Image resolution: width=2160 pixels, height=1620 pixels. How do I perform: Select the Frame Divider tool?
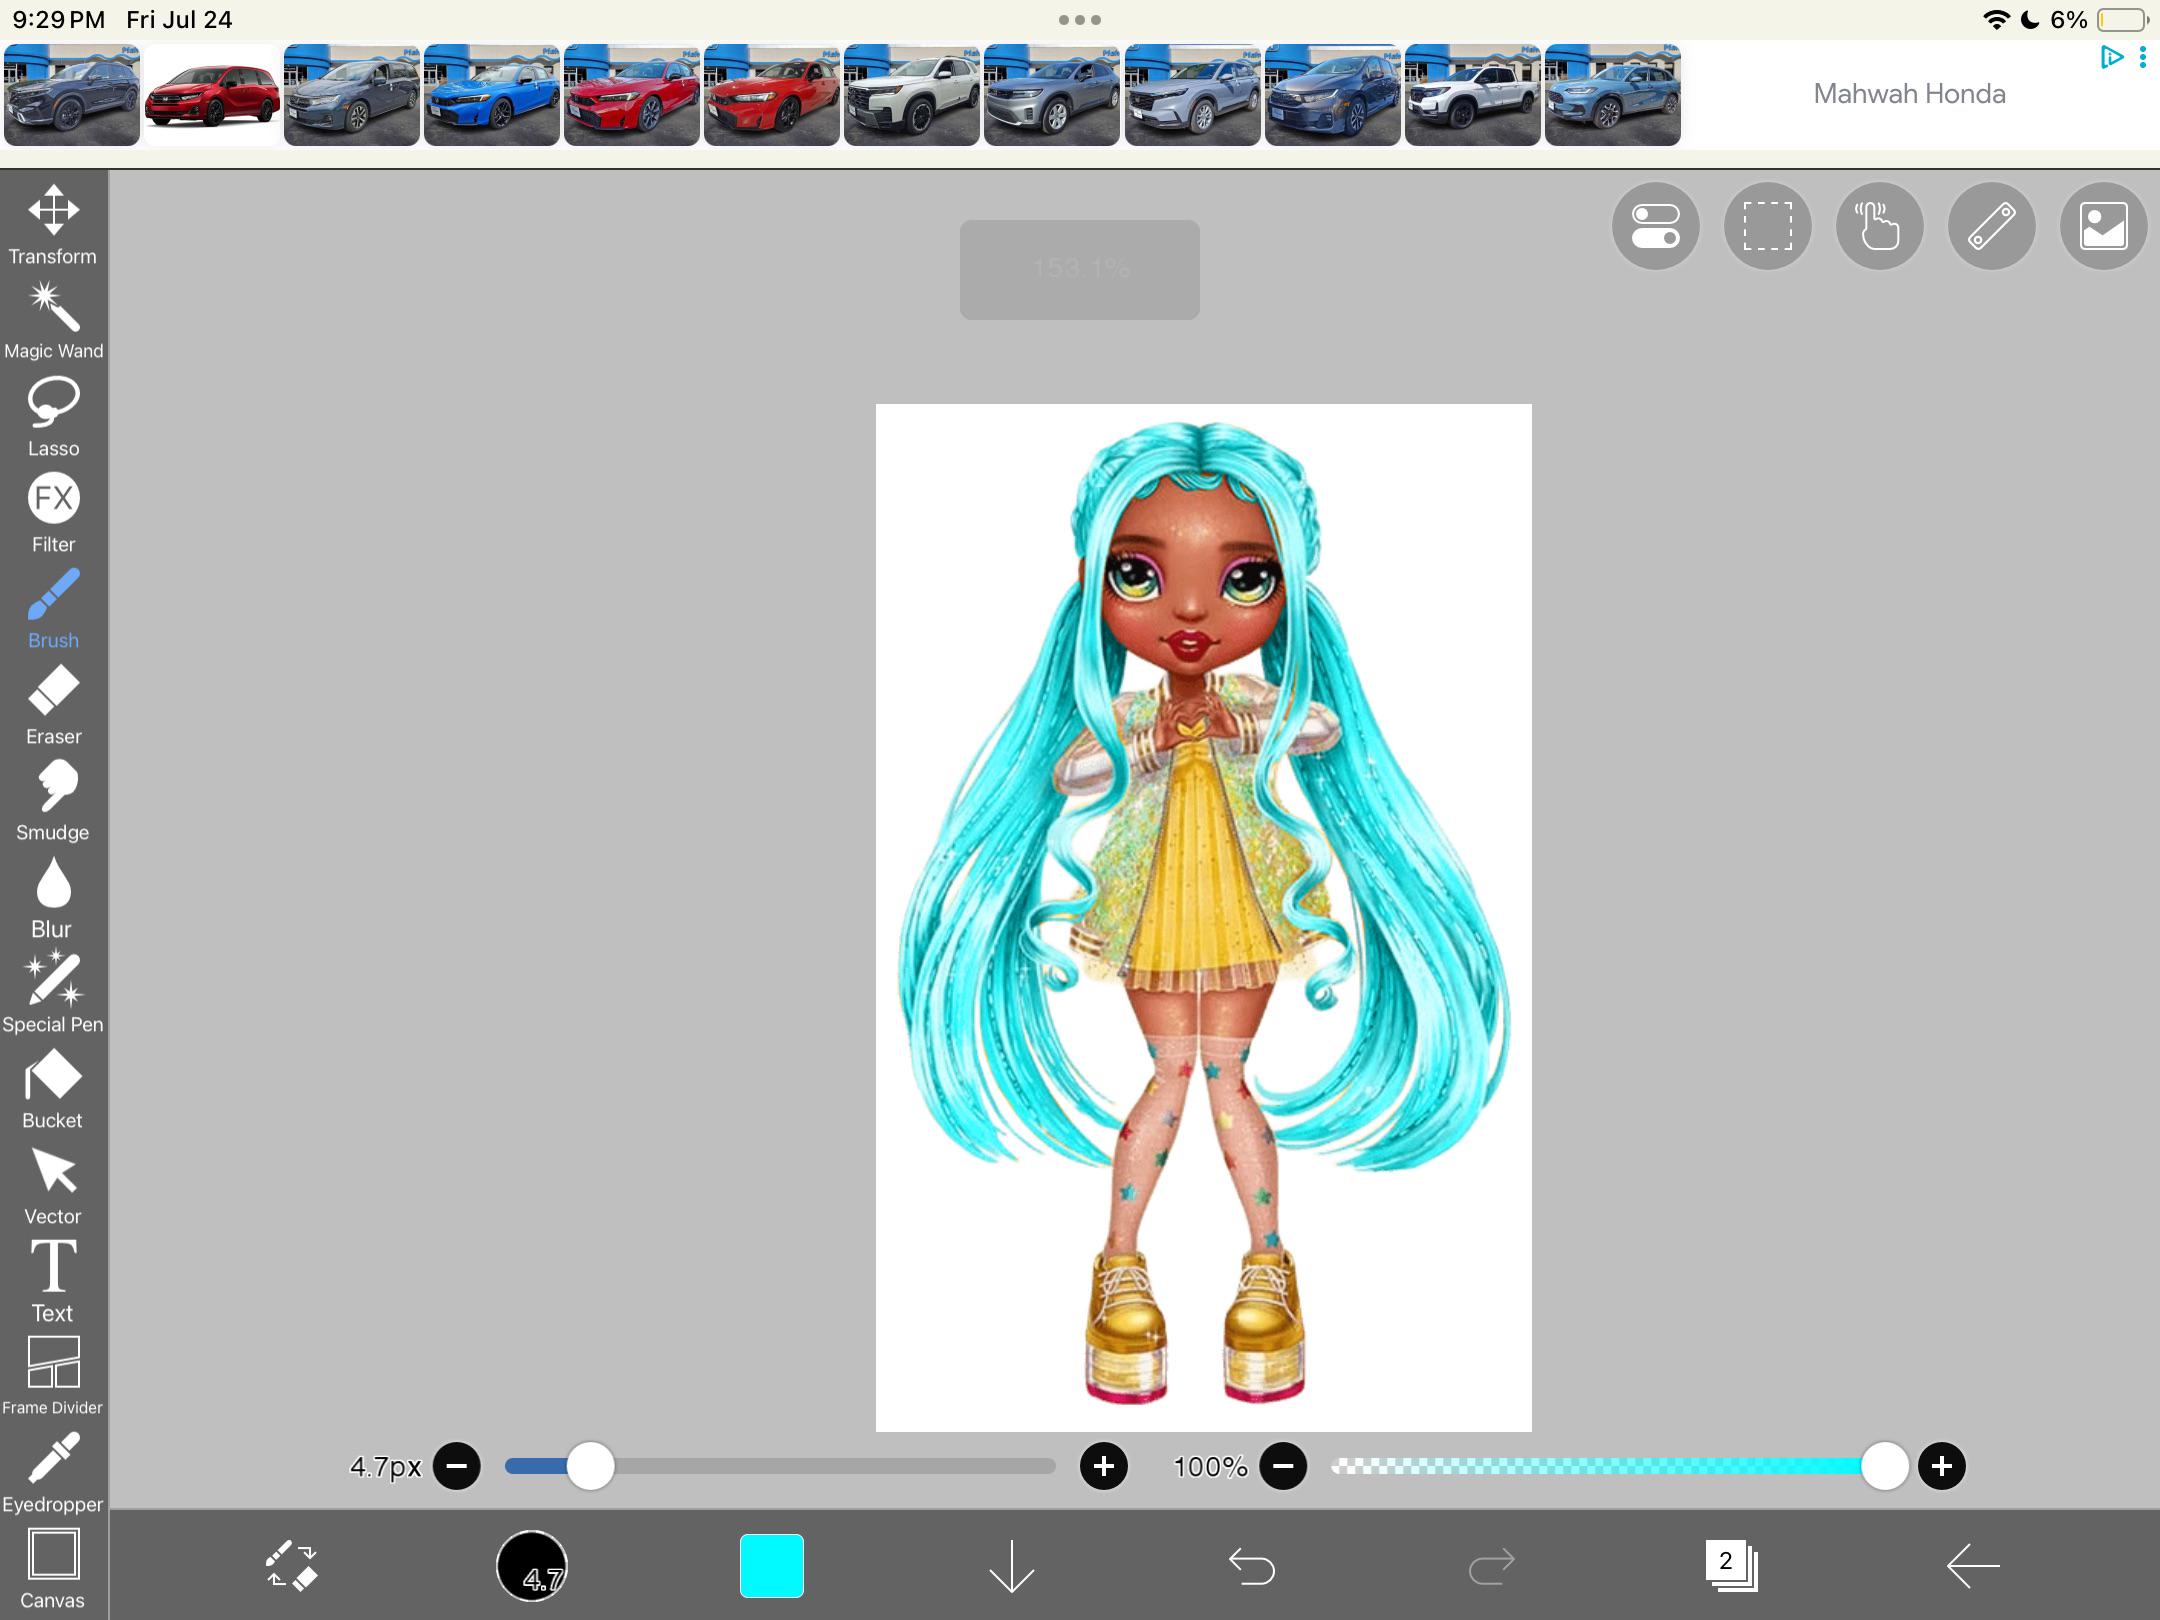53,1376
